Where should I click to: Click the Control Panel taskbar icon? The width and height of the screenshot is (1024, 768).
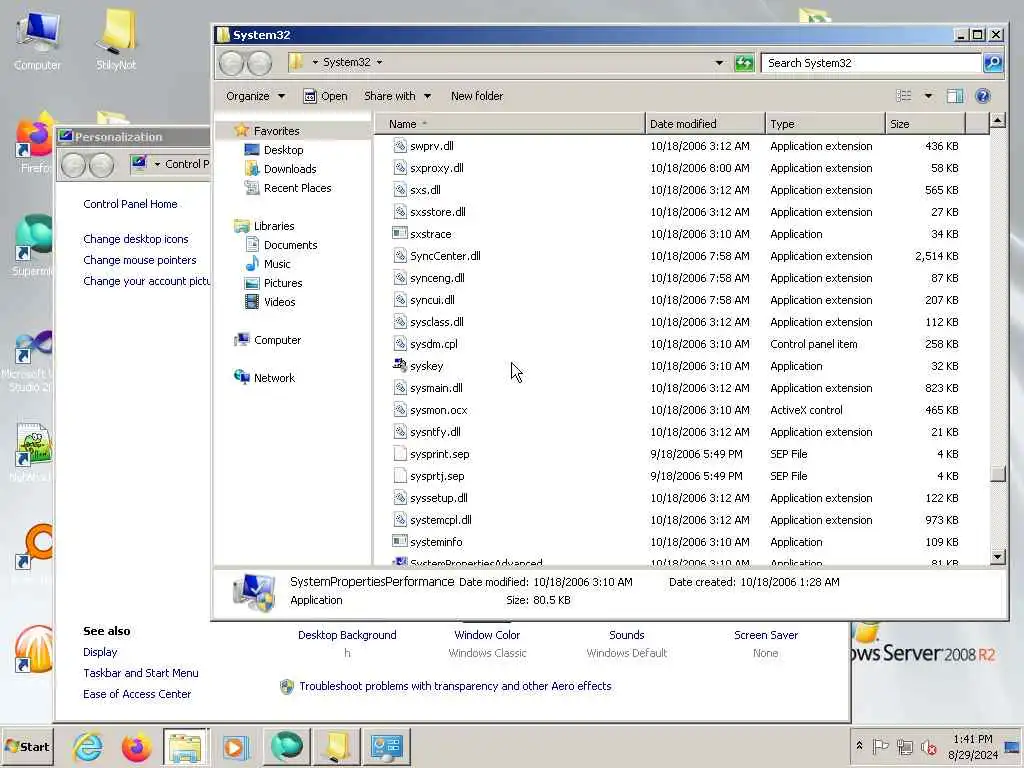(x=387, y=746)
